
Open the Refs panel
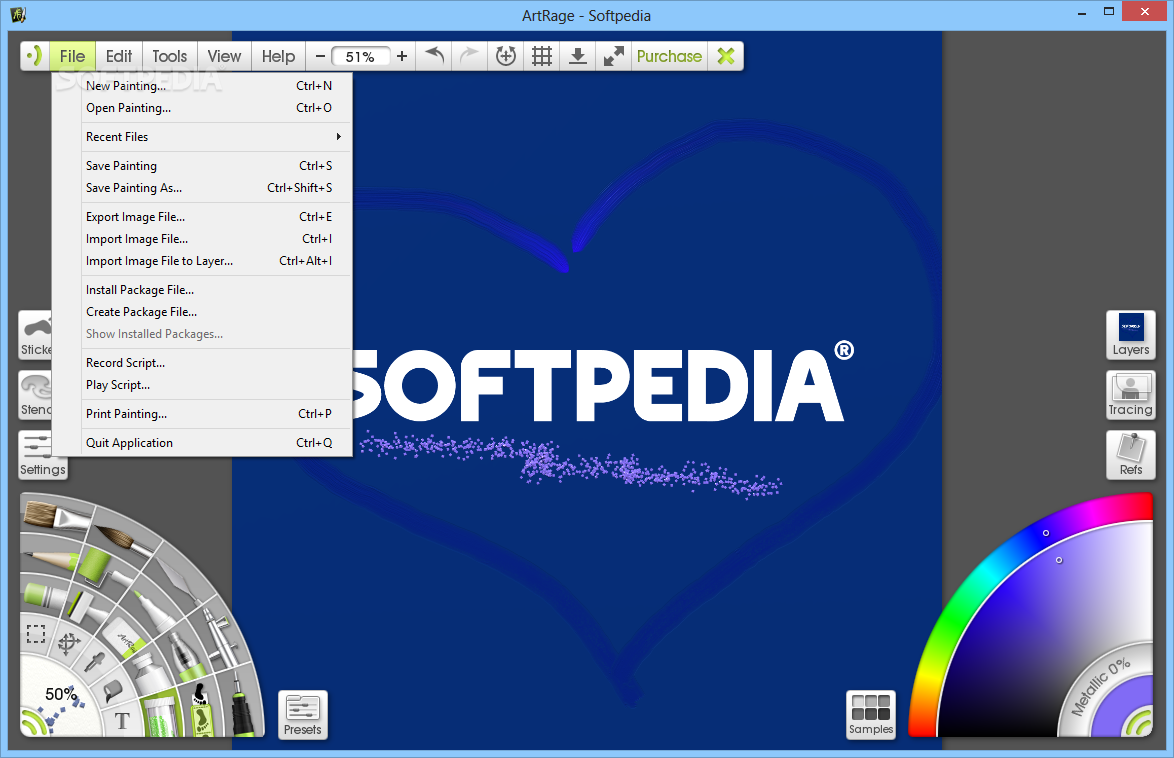pos(1131,455)
